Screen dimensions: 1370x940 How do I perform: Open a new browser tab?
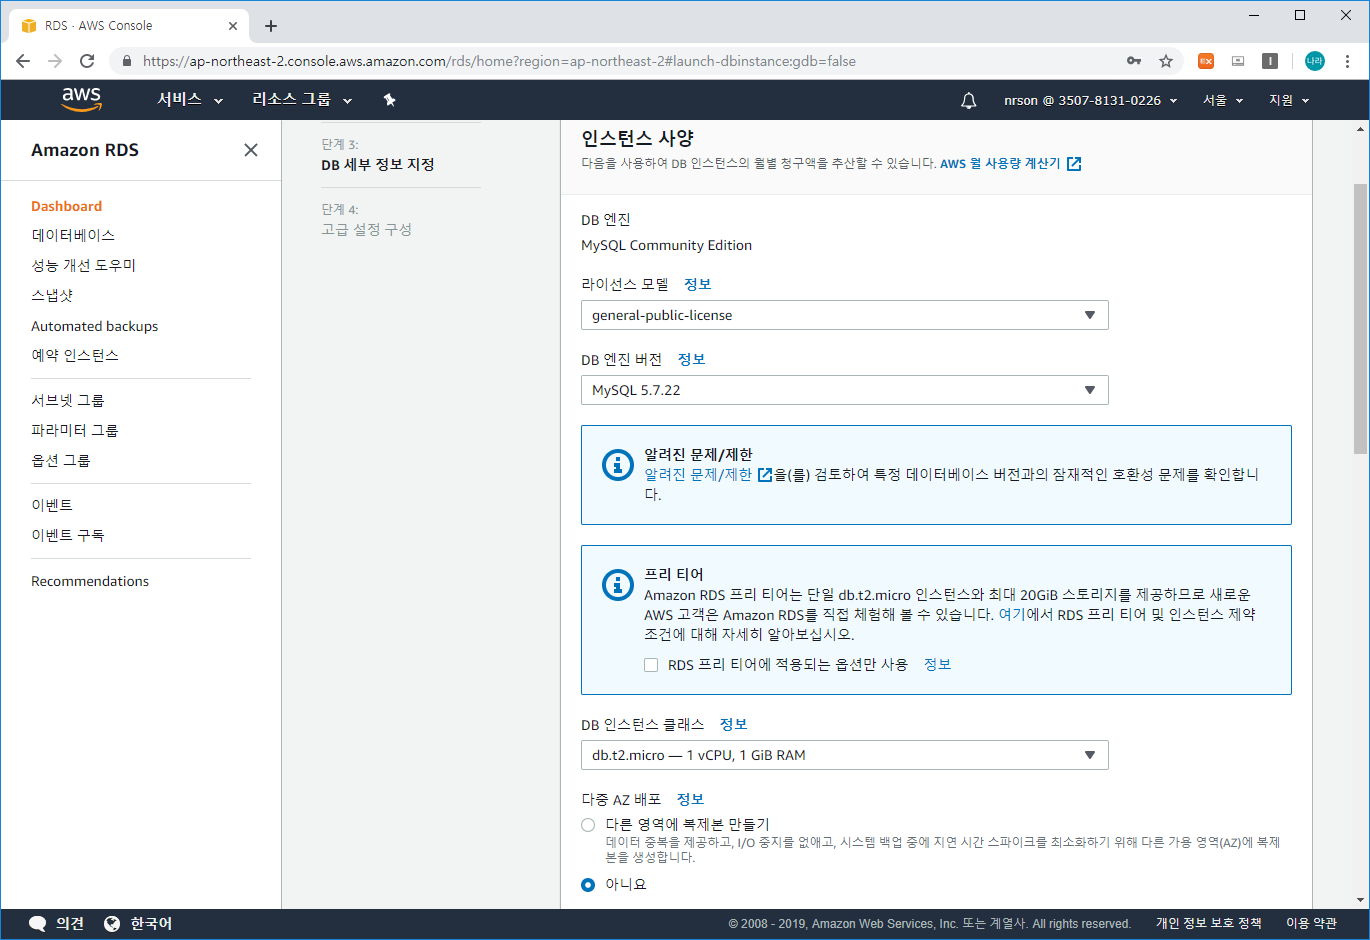271,26
